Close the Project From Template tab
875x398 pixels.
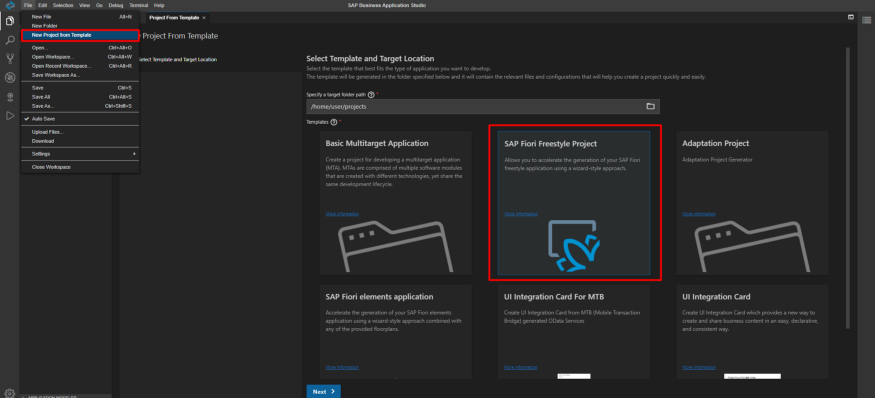(204, 18)
